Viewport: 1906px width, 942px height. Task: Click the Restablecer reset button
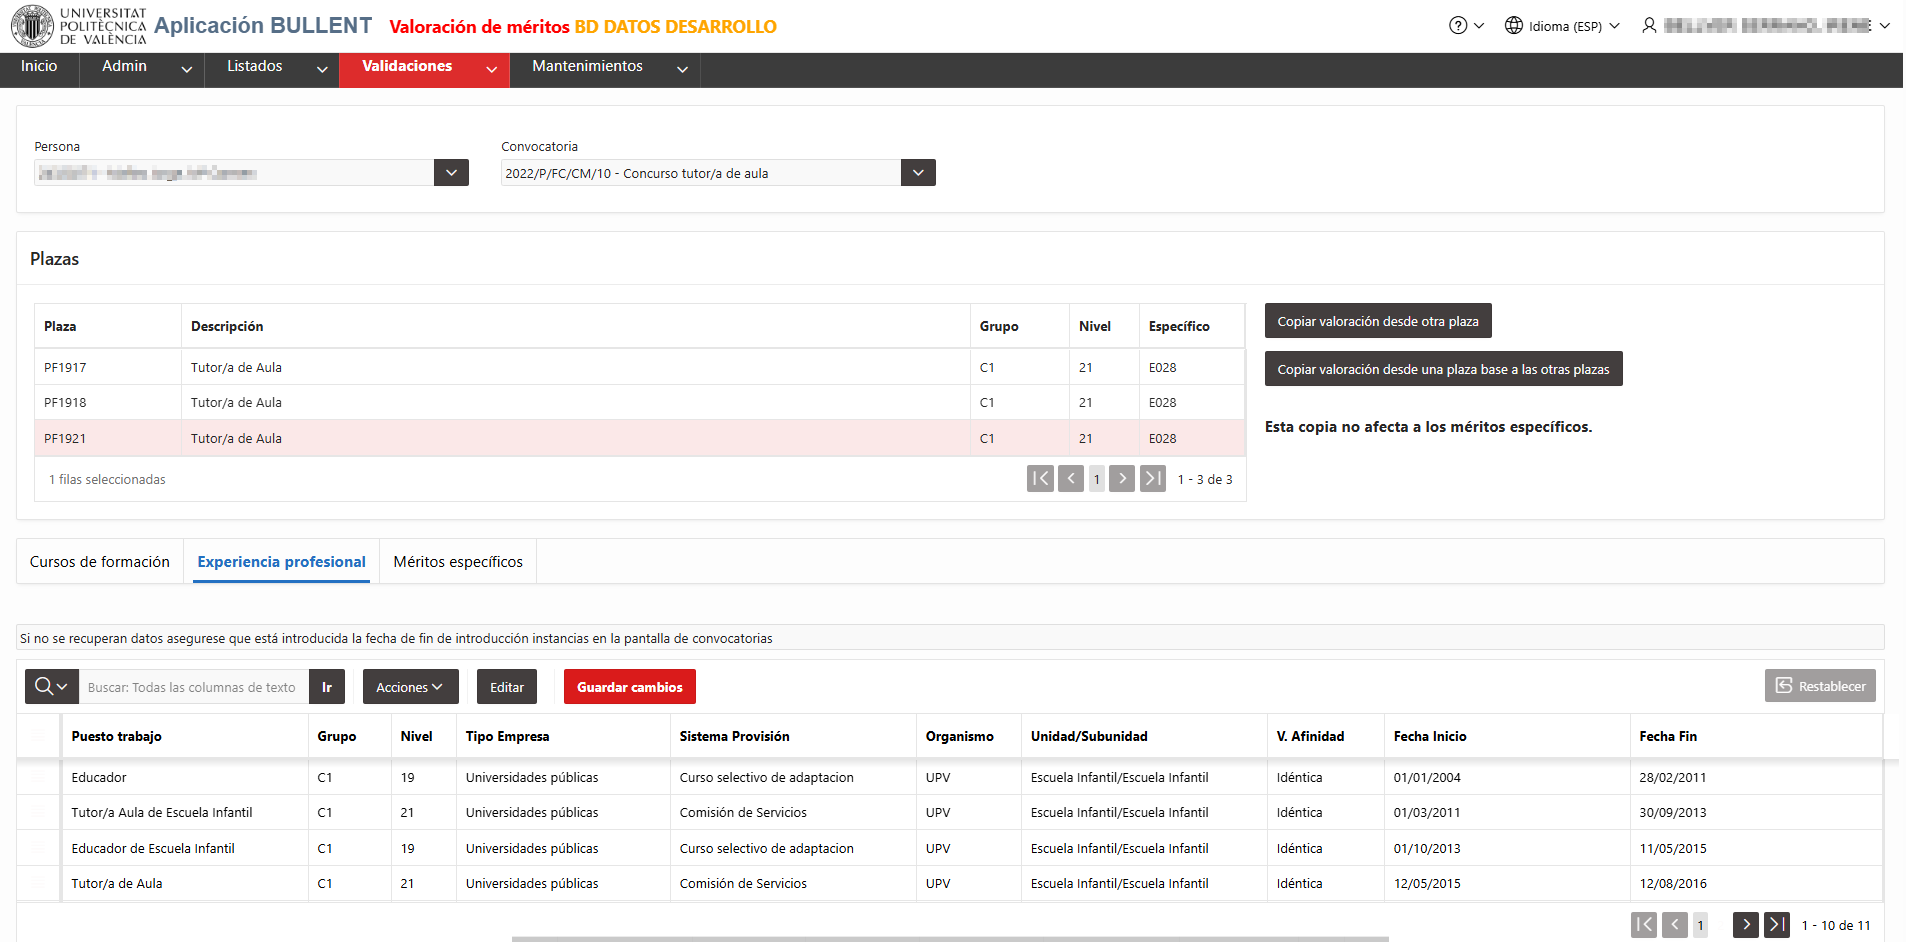tap(1820, 686)
